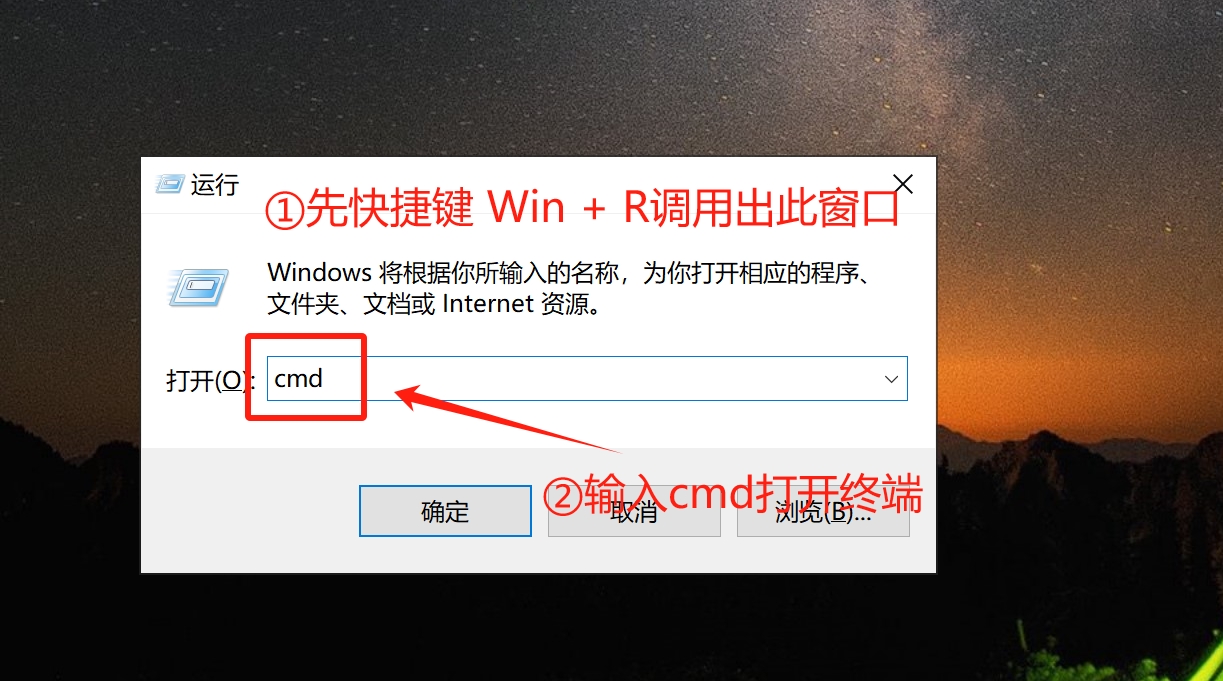The width and height of the screenshot is (1223, 681).
Task: Click the 'Internet 资源' description line
Action: (x=521, y=303)
